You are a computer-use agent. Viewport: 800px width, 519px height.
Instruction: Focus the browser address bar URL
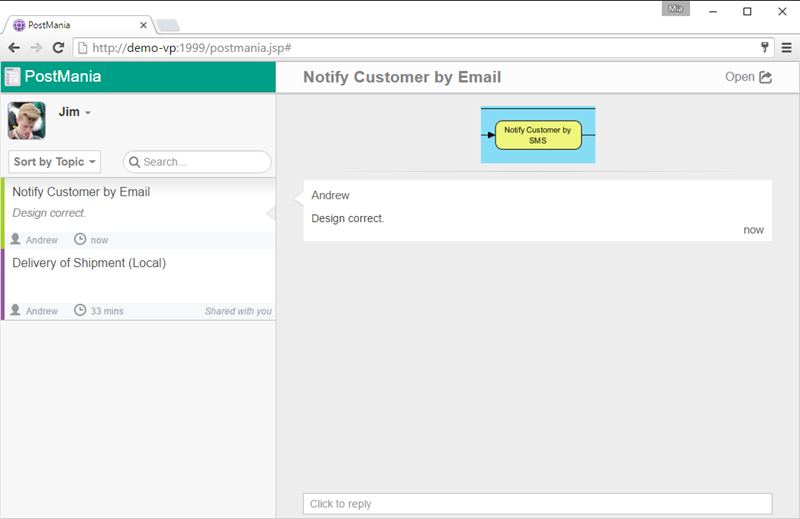pyautogui.click(x=400, y=47)
